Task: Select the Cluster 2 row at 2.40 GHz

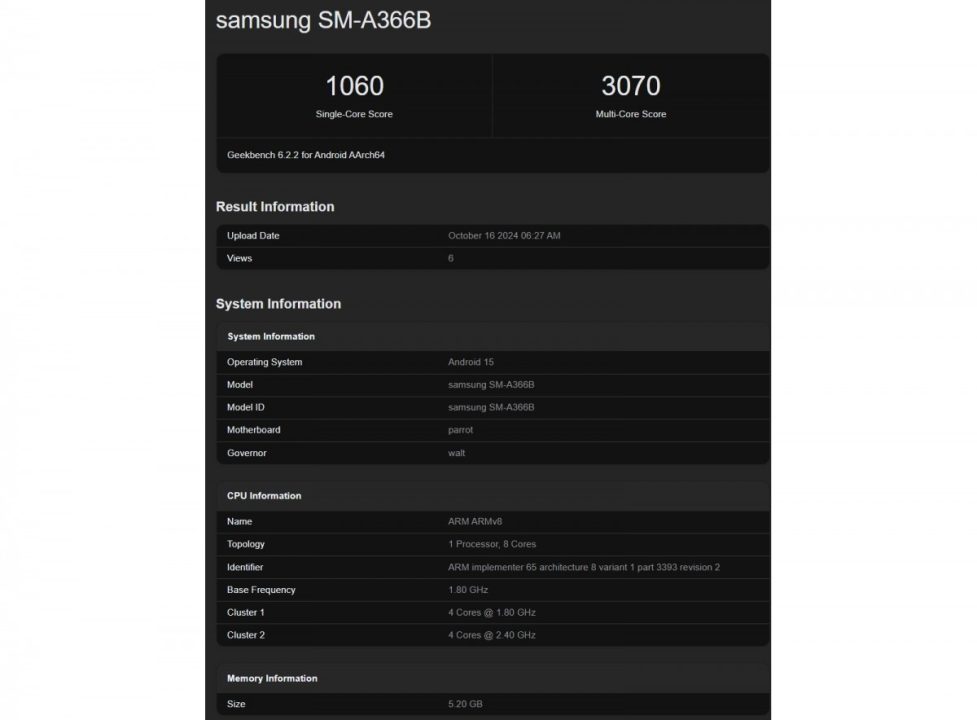Action: (x=492, y=635)
